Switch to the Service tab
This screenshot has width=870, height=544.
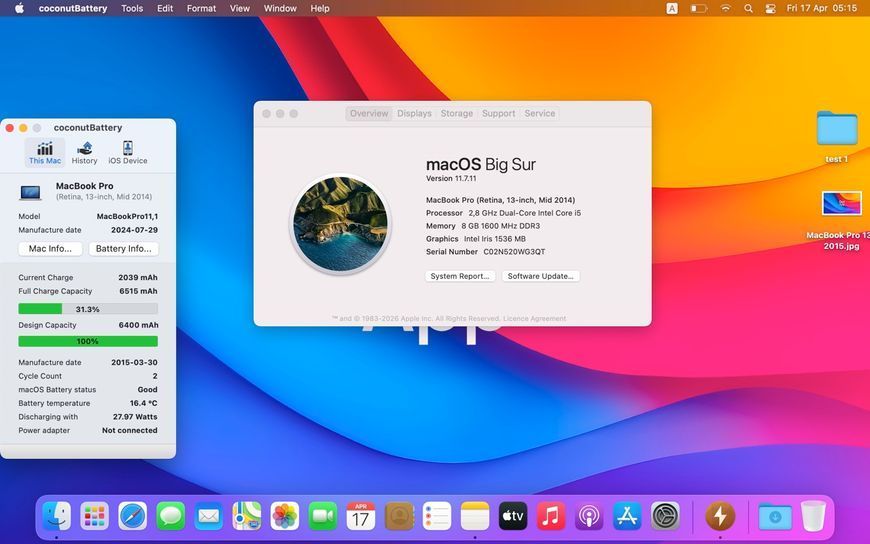[x=540, y=113]
